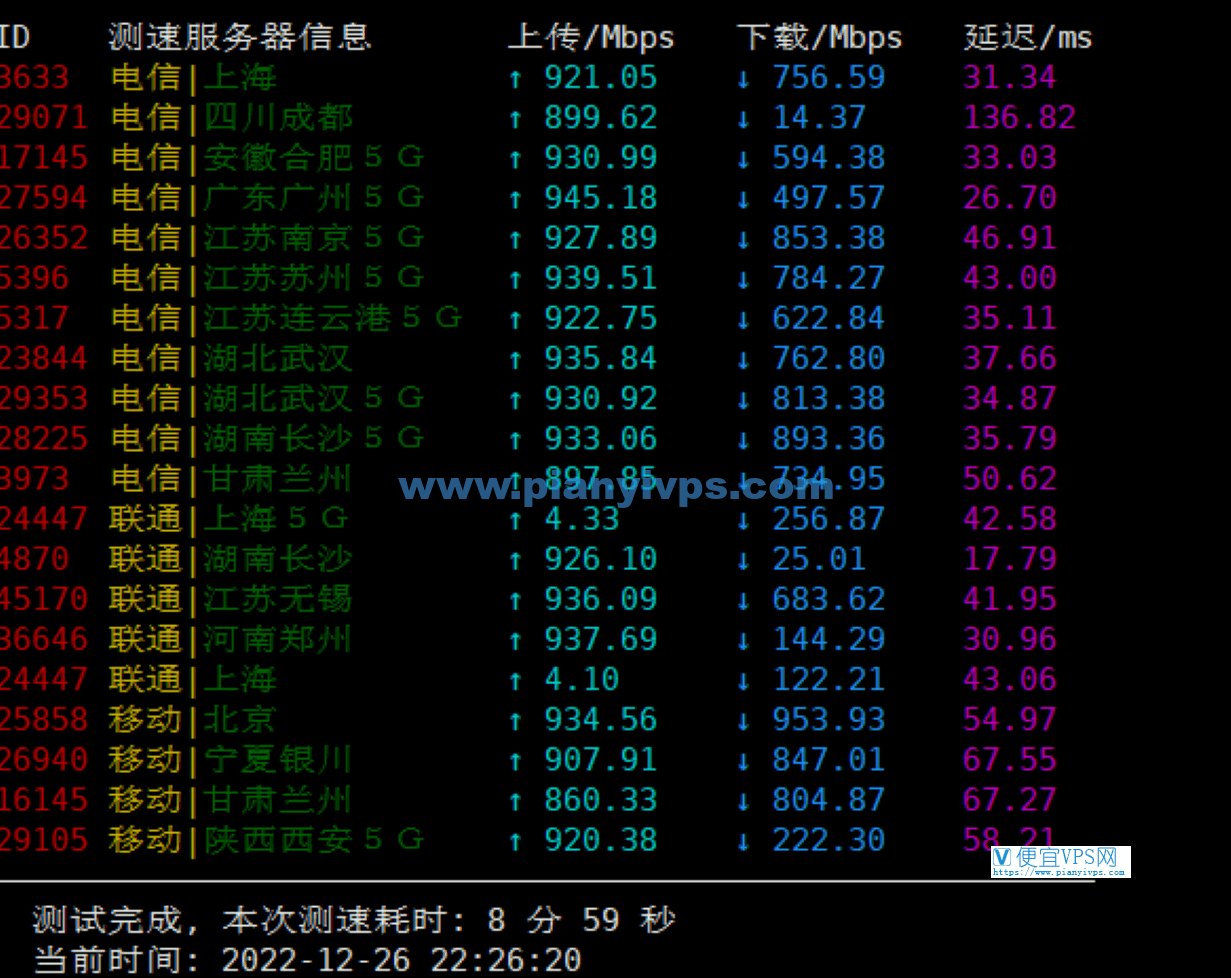
Task: Click server name 陕西西安 5G
Action: click(x=314, y=839)
